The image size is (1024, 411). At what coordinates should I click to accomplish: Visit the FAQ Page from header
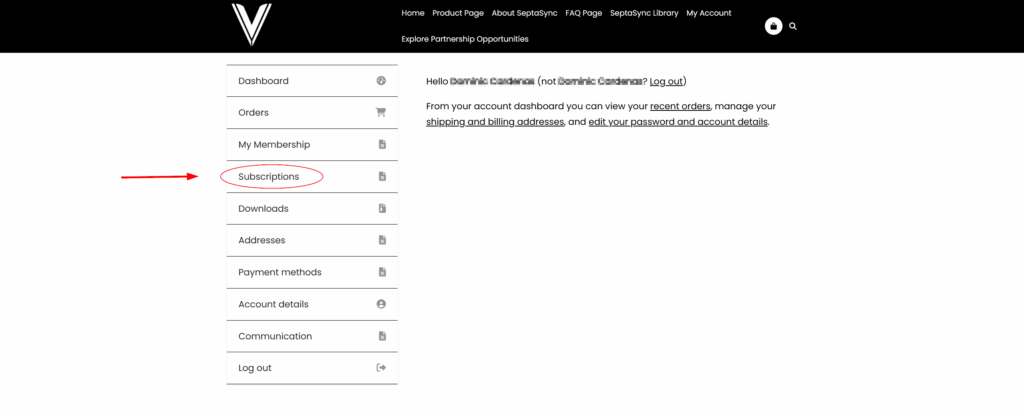point(583,14)
